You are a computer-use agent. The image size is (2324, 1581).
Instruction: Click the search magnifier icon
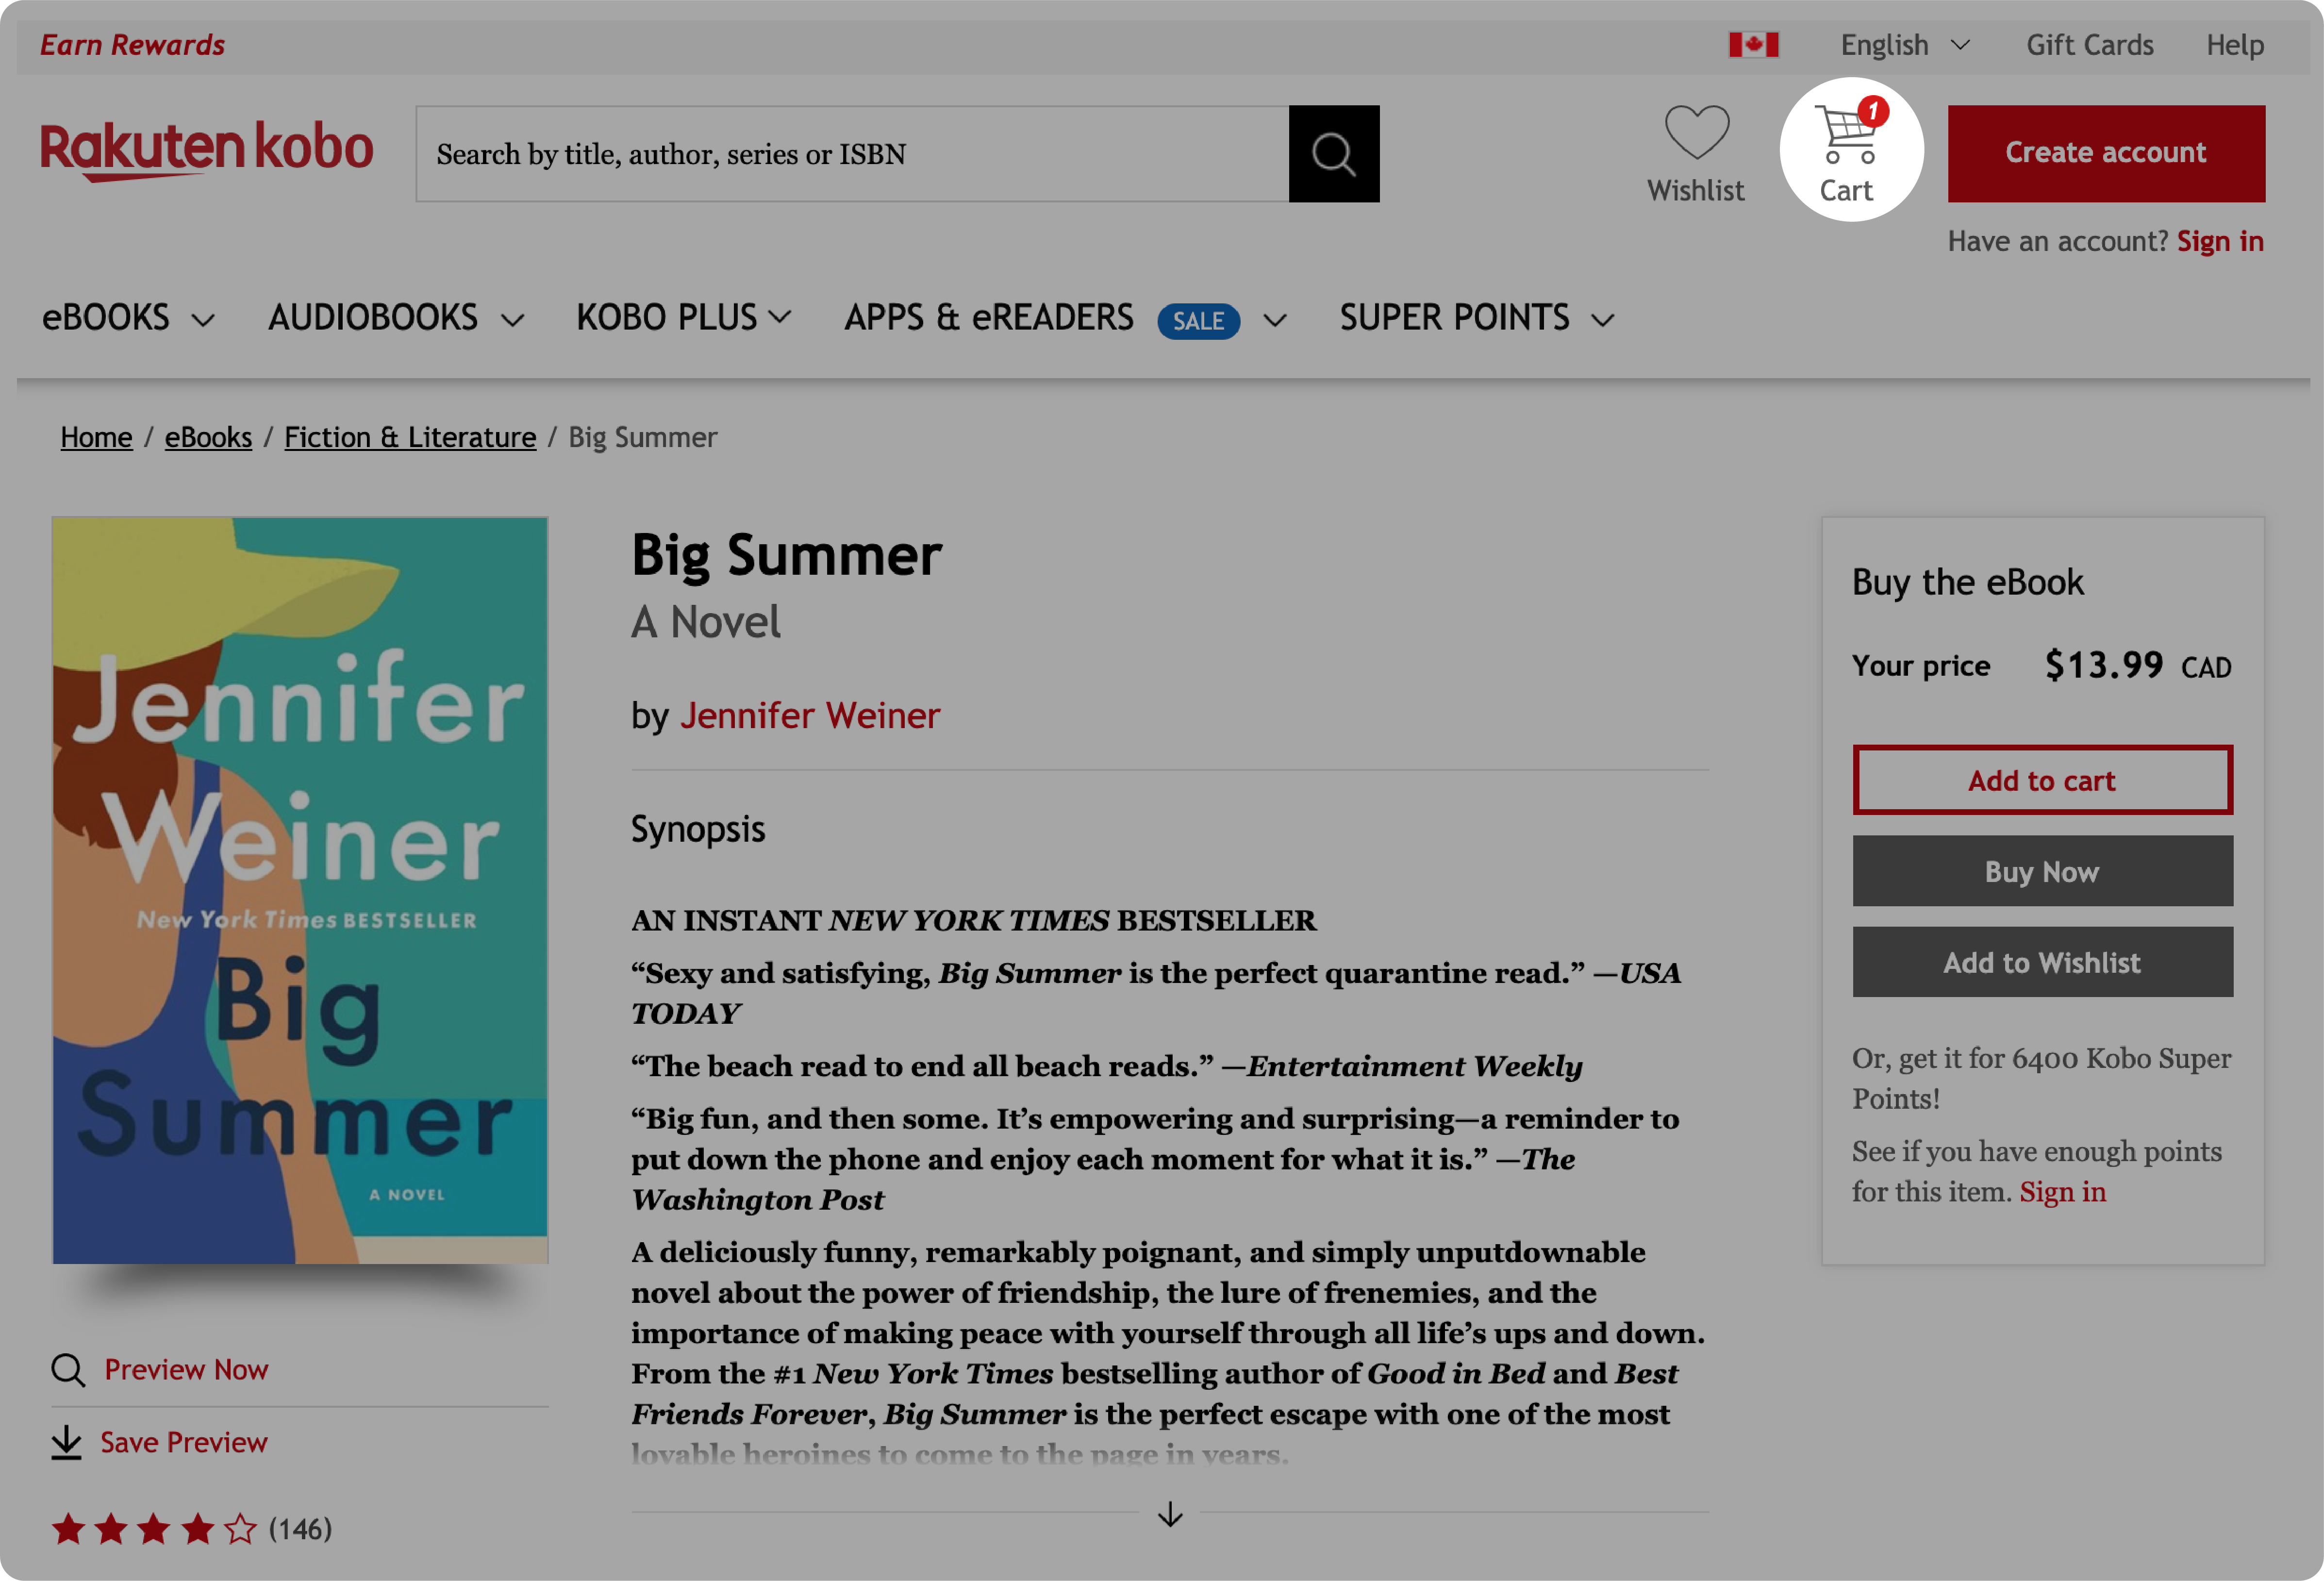[x=1336, y=153]
